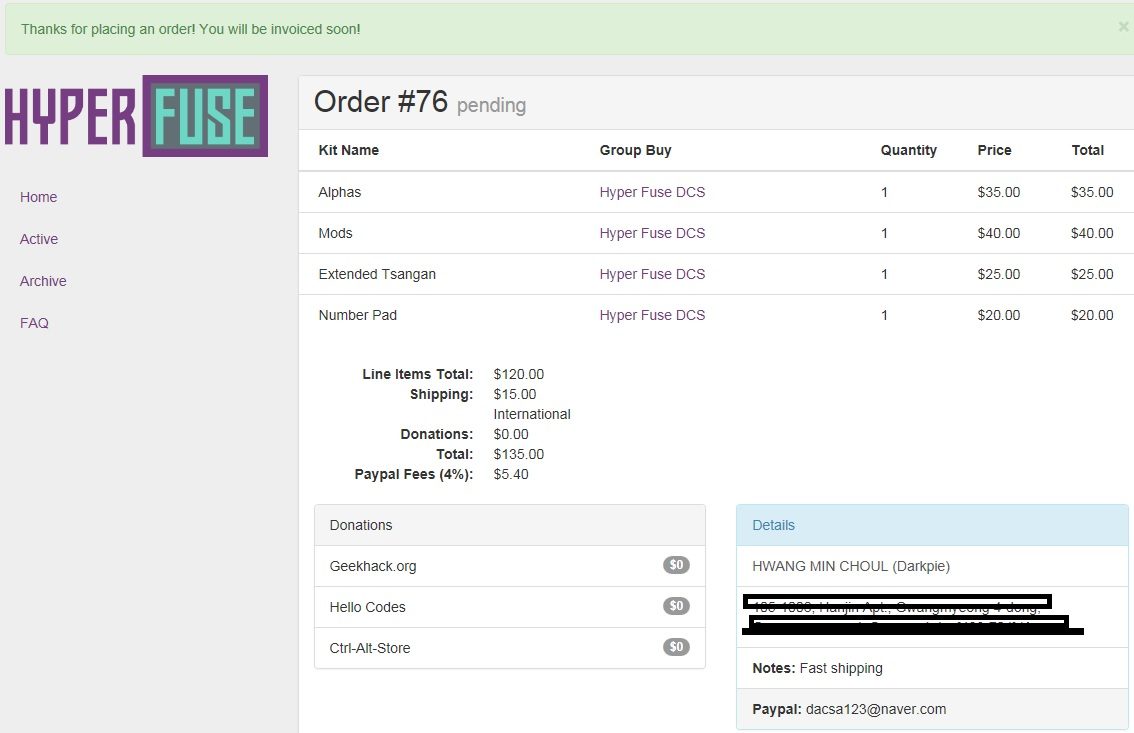Open Hyper Fuse DCS link beside Number Pad
The image size is (1134, 733).
(652, 315)
